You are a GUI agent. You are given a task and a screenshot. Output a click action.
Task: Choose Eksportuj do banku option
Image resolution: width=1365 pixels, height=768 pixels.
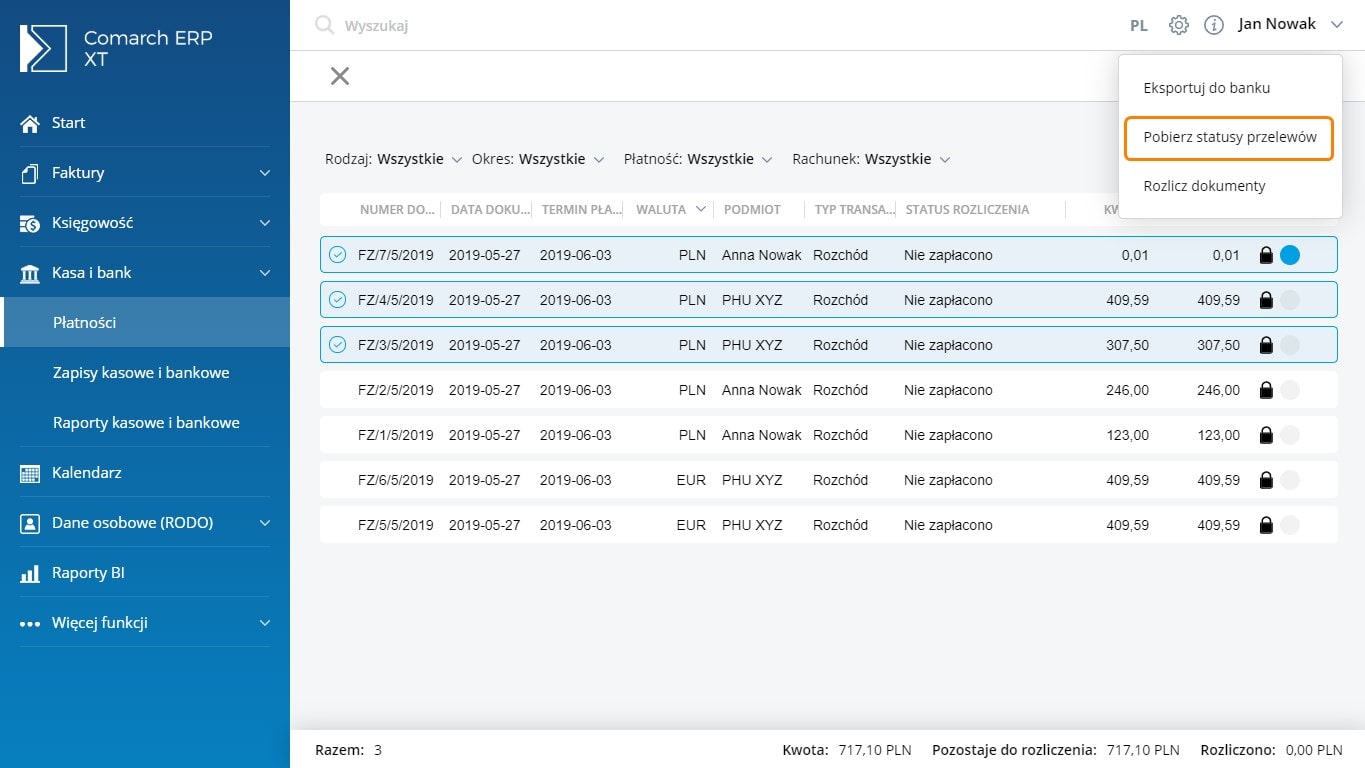point(1207,88)
